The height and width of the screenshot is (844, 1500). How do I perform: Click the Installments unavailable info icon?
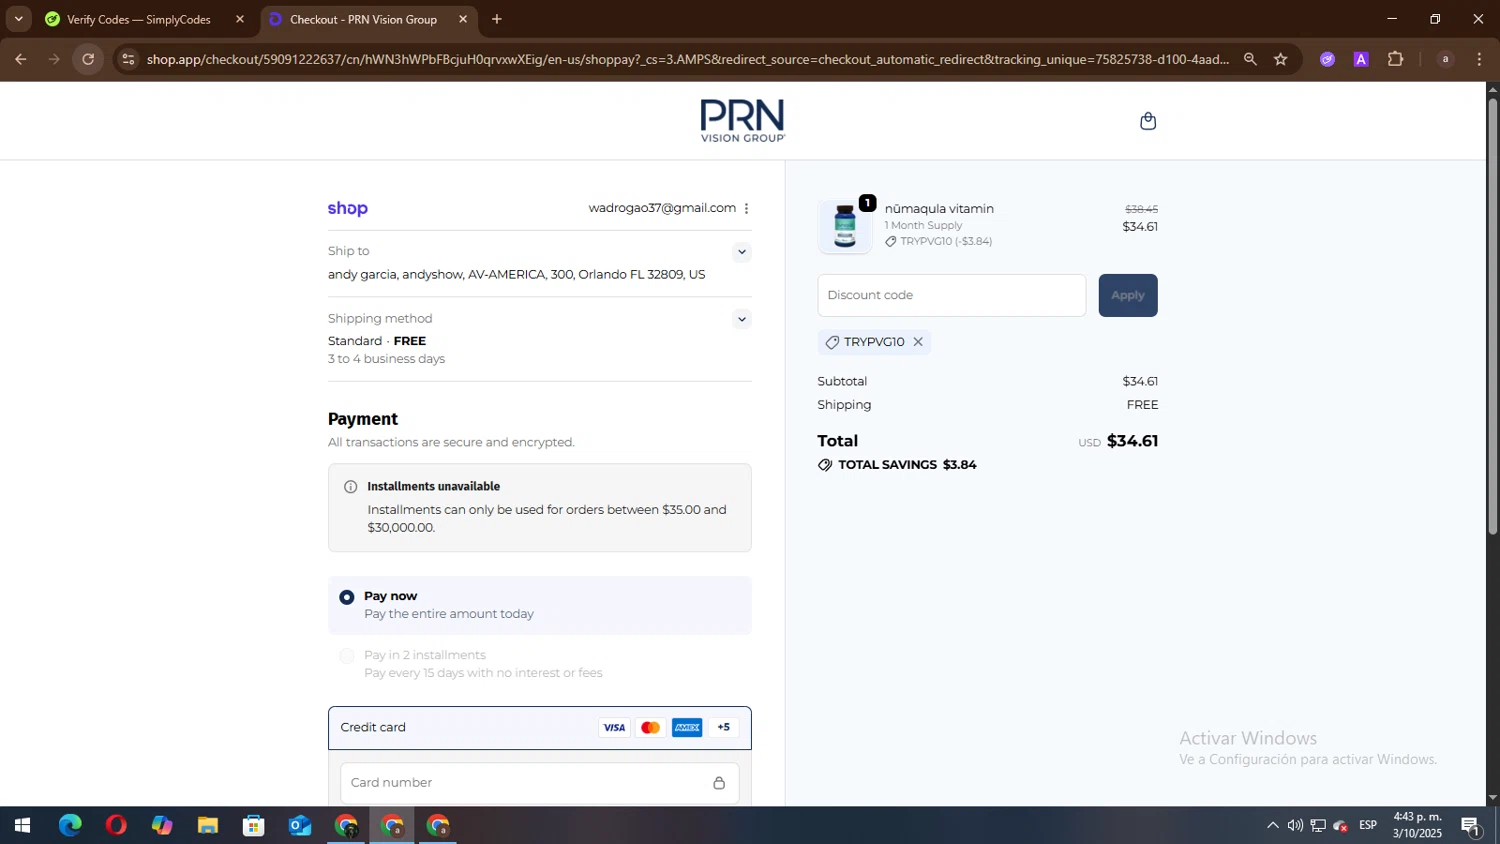tap(350, 487)
